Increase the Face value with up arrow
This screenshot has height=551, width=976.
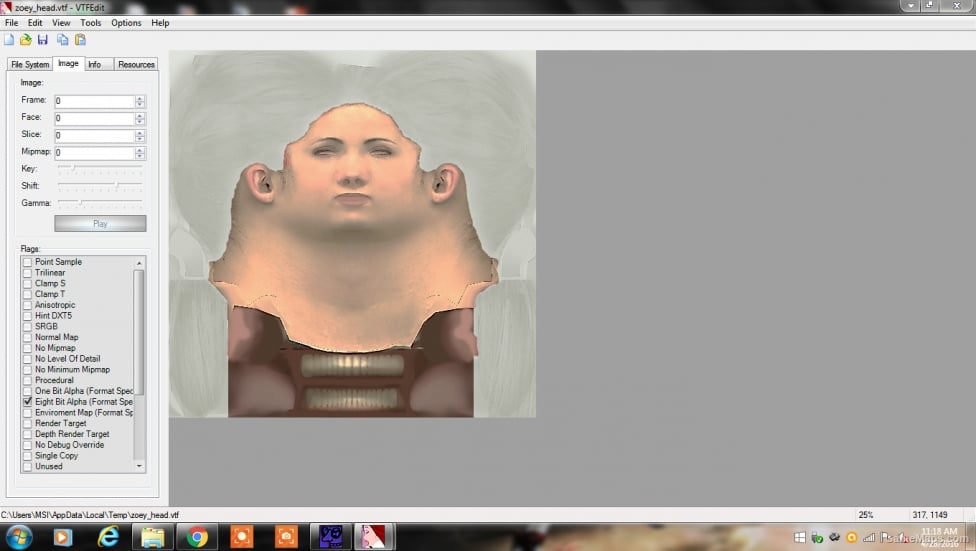(x=140, y=116)
